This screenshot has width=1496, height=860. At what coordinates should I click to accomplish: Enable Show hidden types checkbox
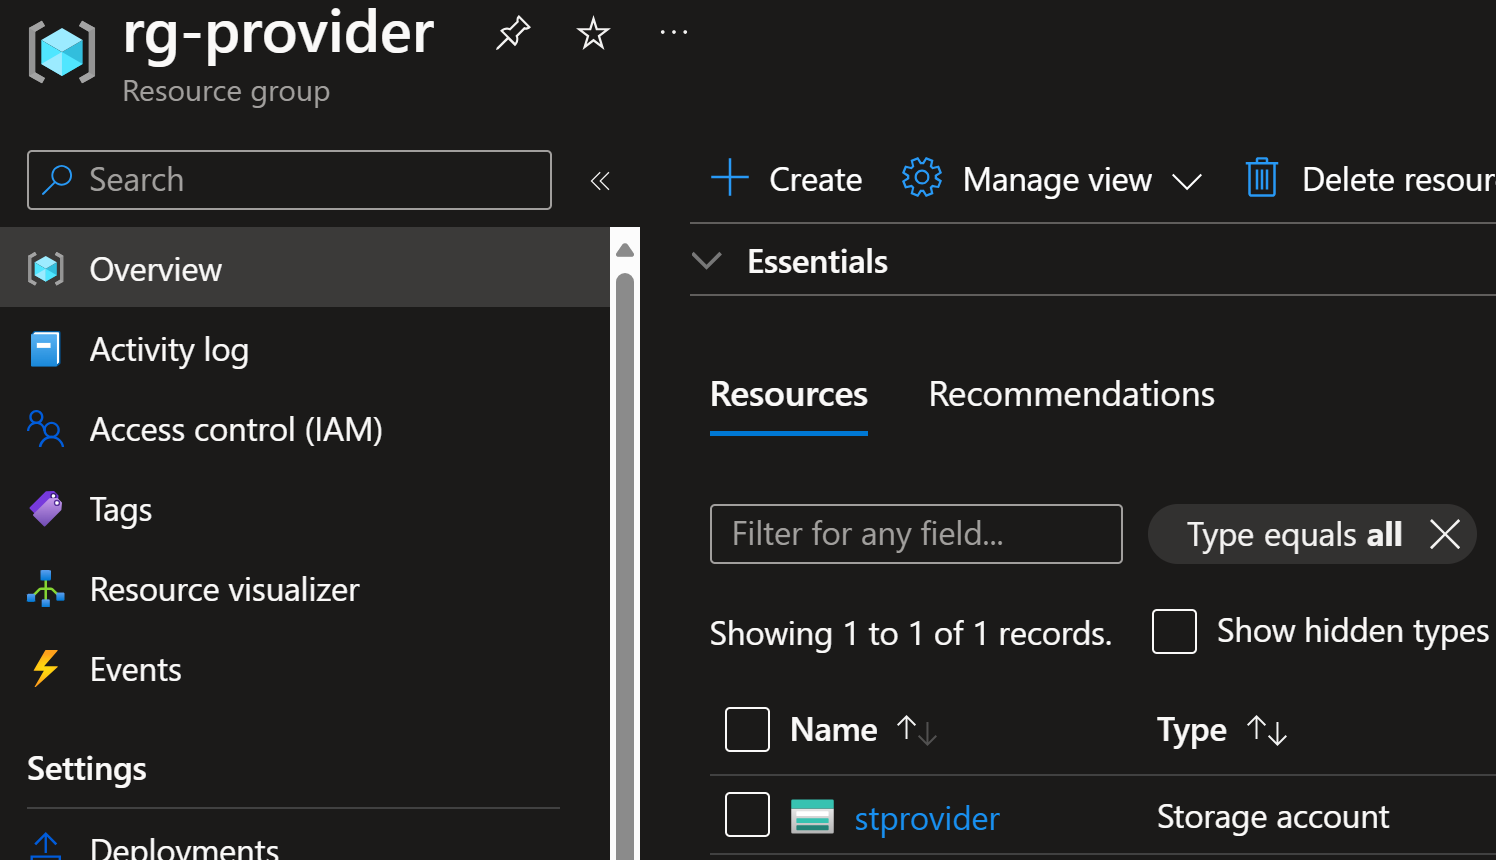(1174, 631)
